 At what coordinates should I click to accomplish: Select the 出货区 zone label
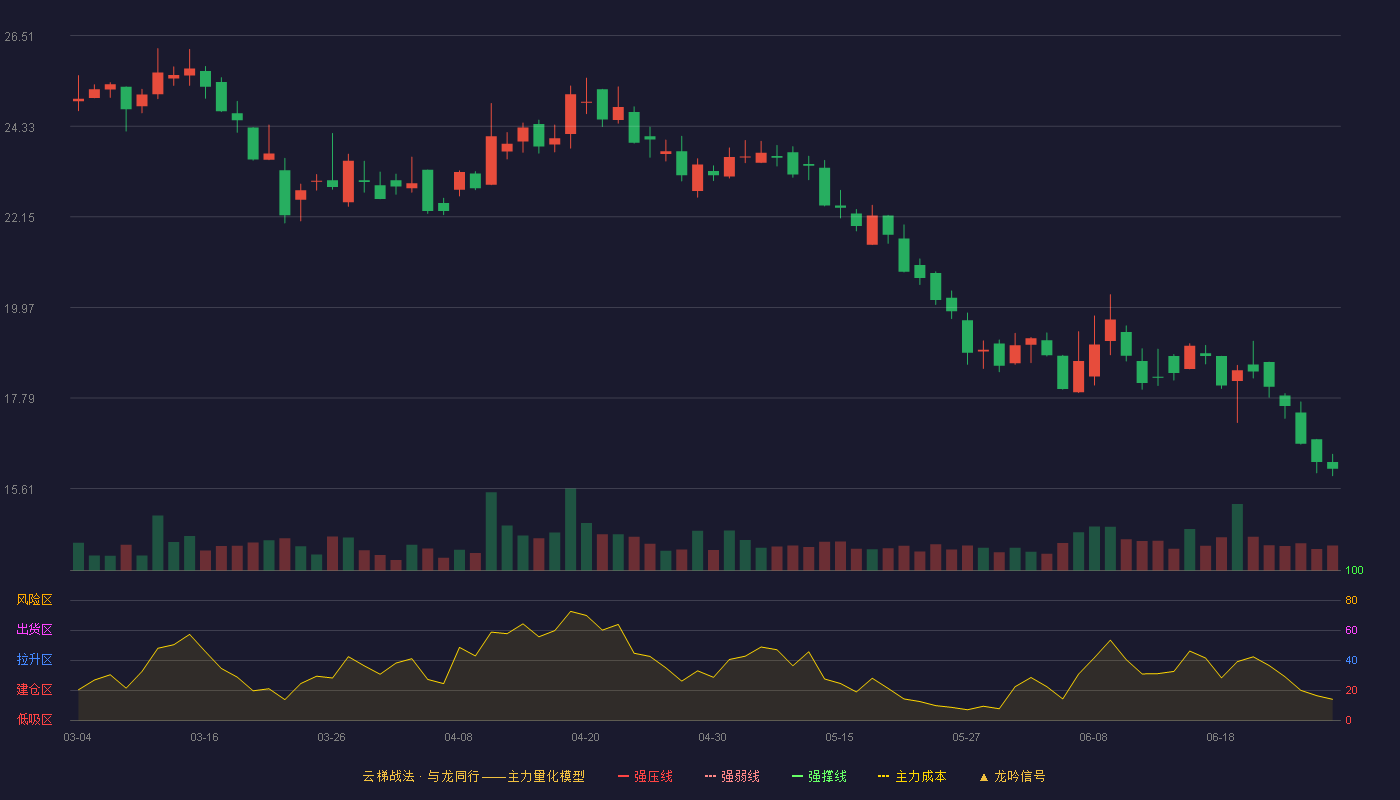34,630
